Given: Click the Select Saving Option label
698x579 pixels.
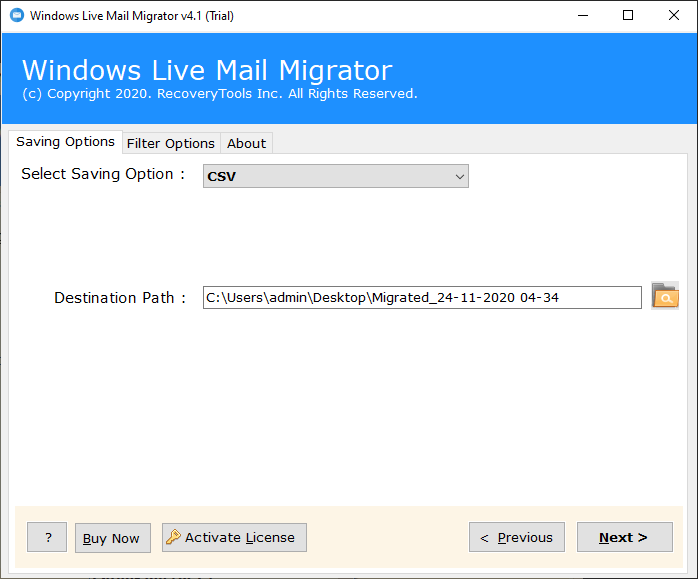Looking at the screenshot, I should (x=103, y=174).
